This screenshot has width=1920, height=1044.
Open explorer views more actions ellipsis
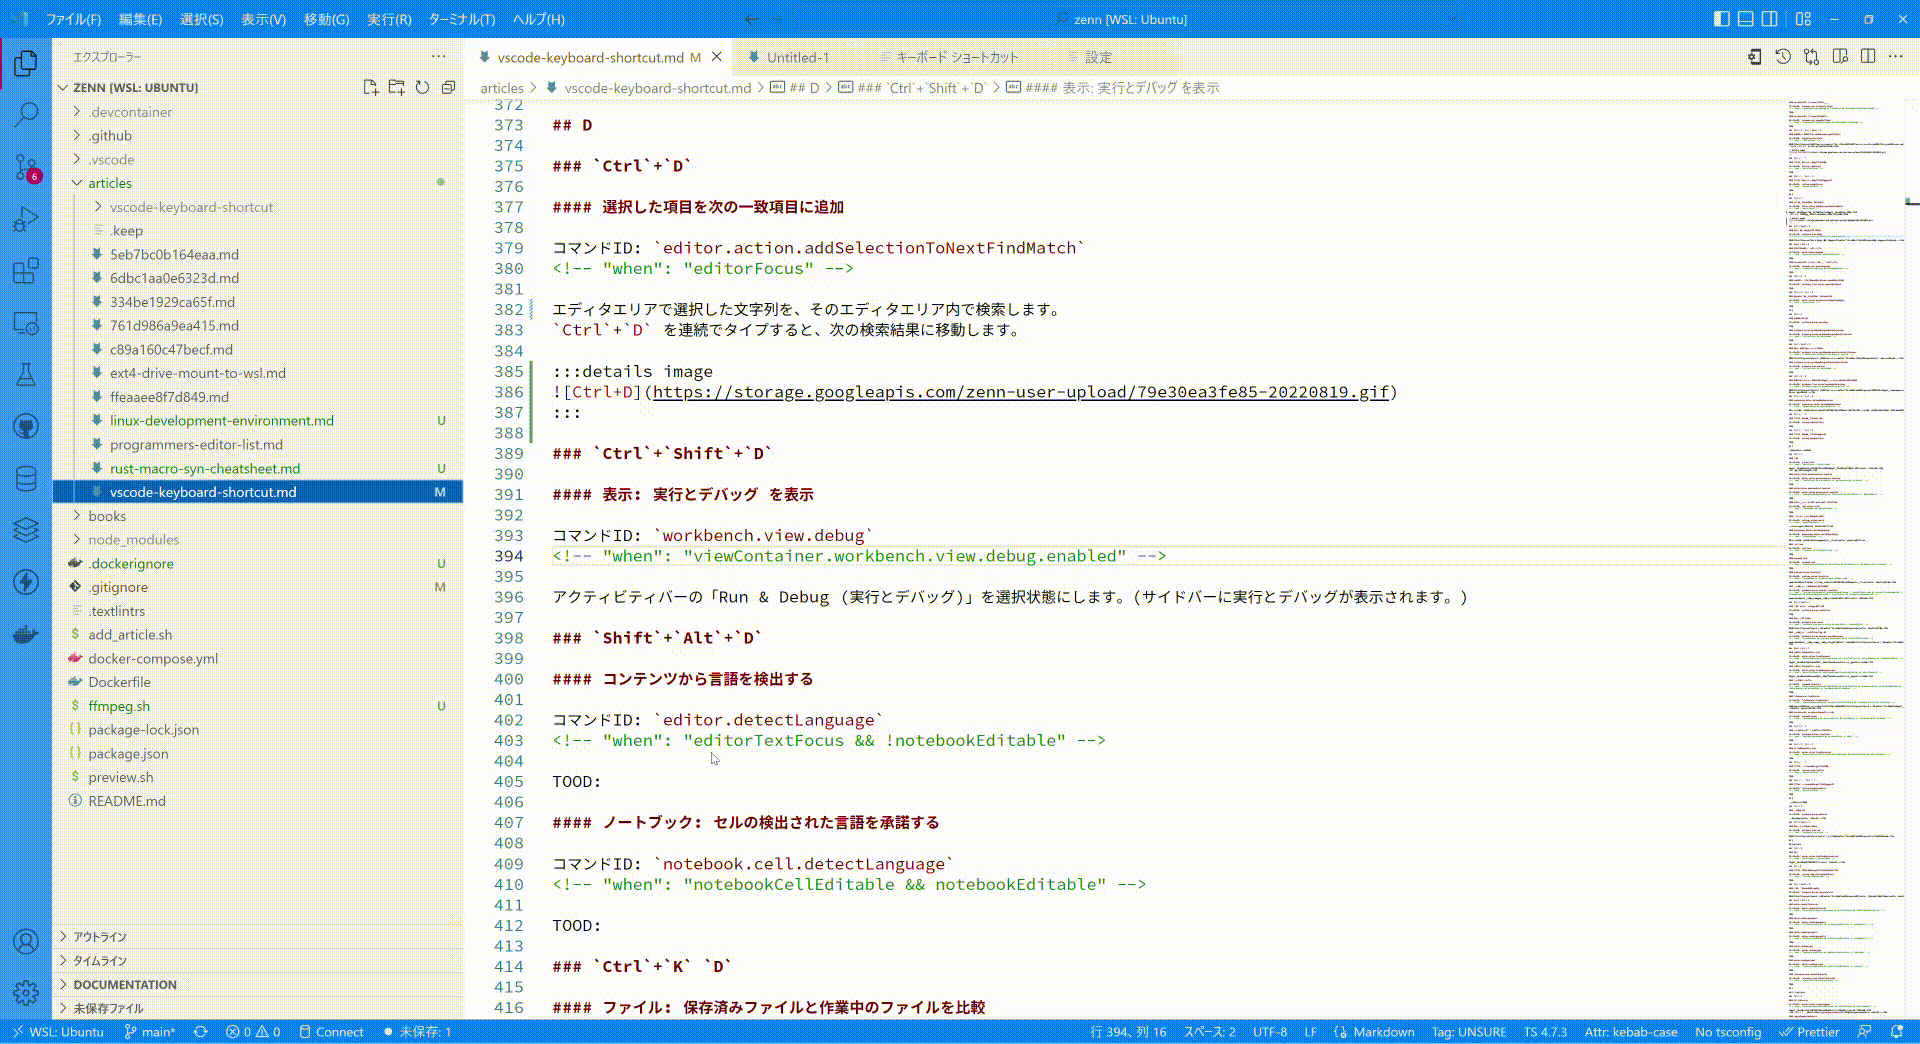click(x=439, y=56)
